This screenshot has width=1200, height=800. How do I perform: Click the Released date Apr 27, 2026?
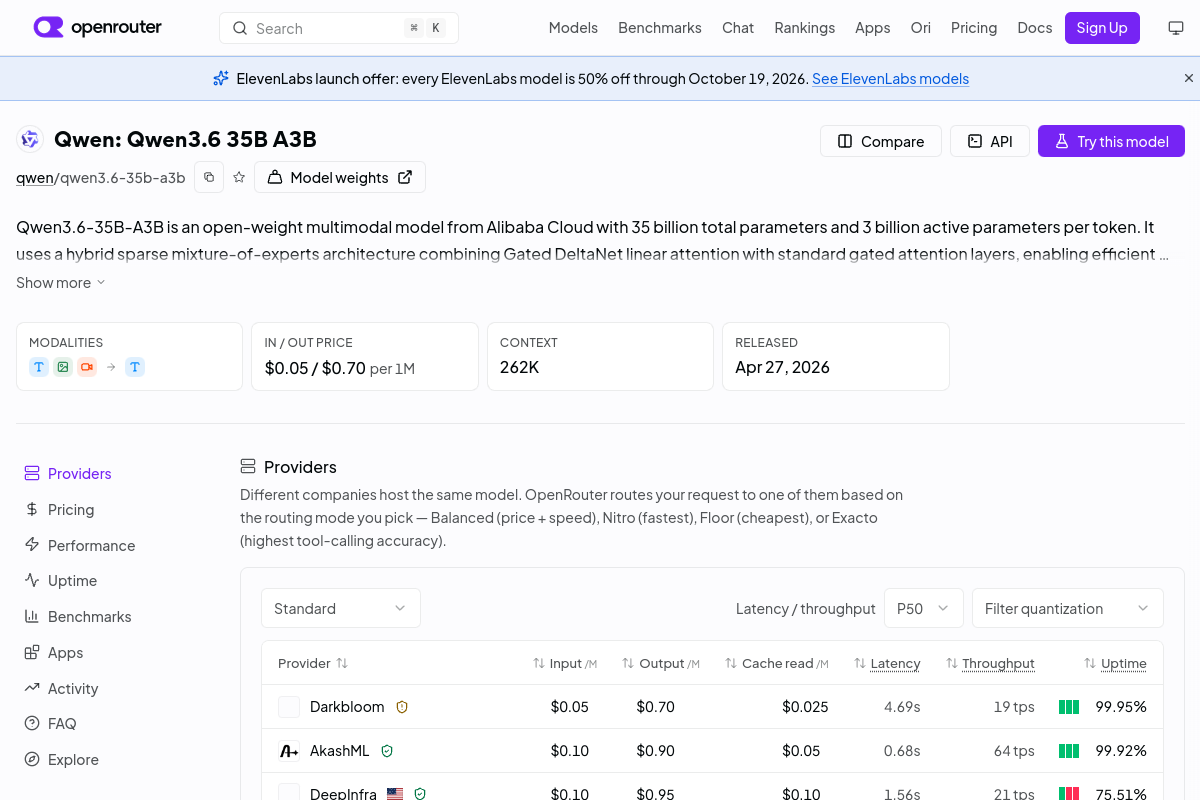(783, 367)
